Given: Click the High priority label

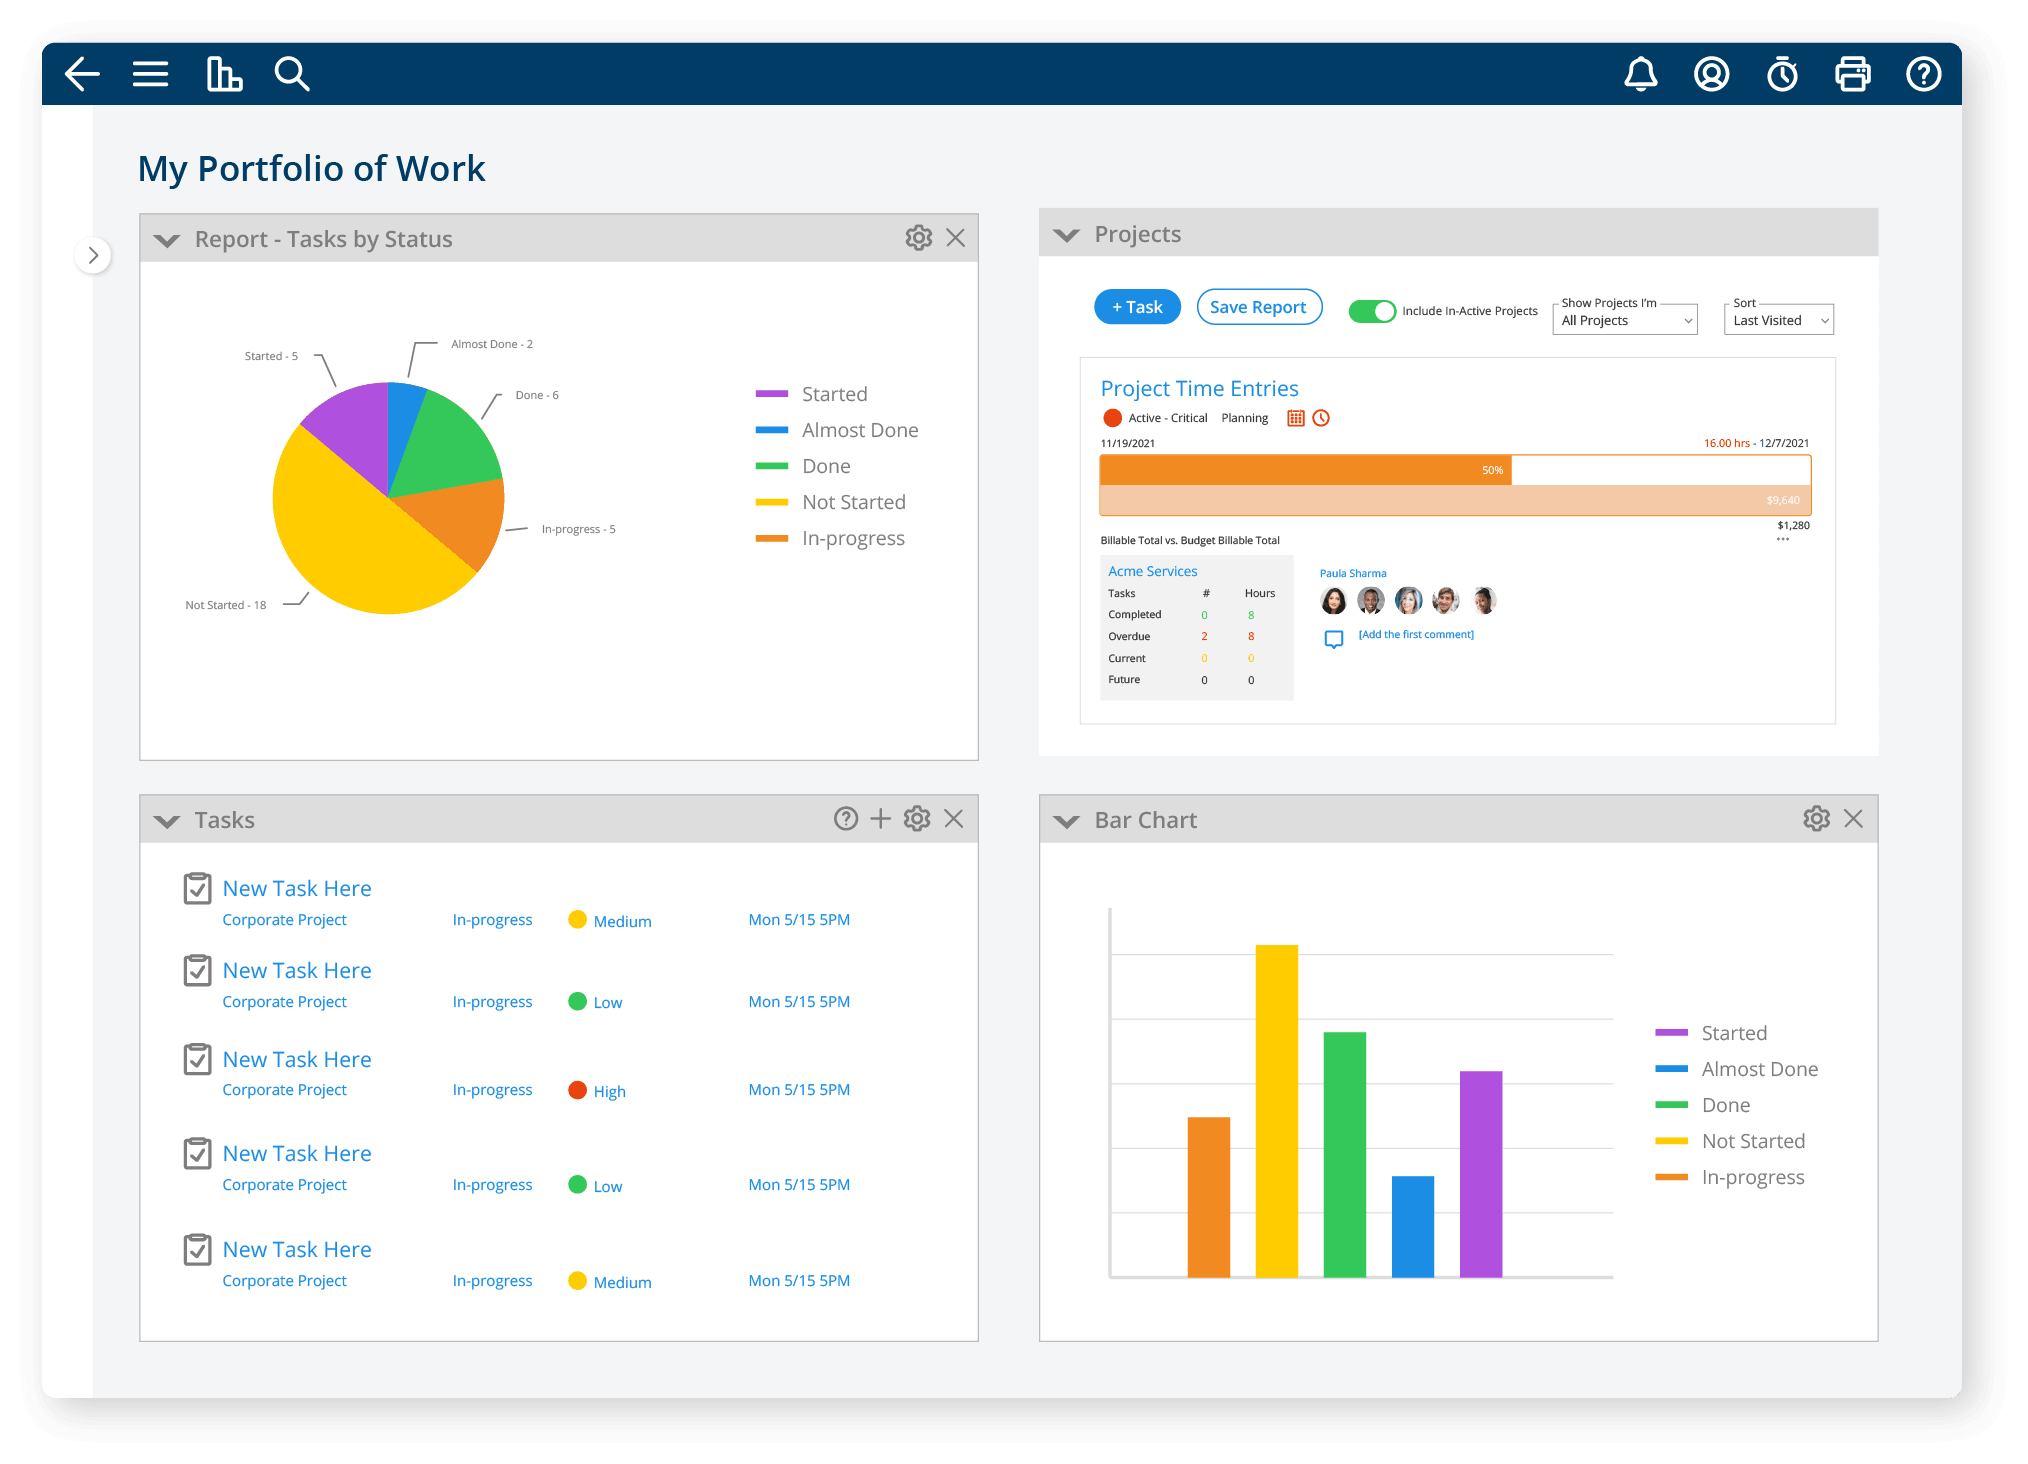Looking at the screenshot, I should [609, 1091].
